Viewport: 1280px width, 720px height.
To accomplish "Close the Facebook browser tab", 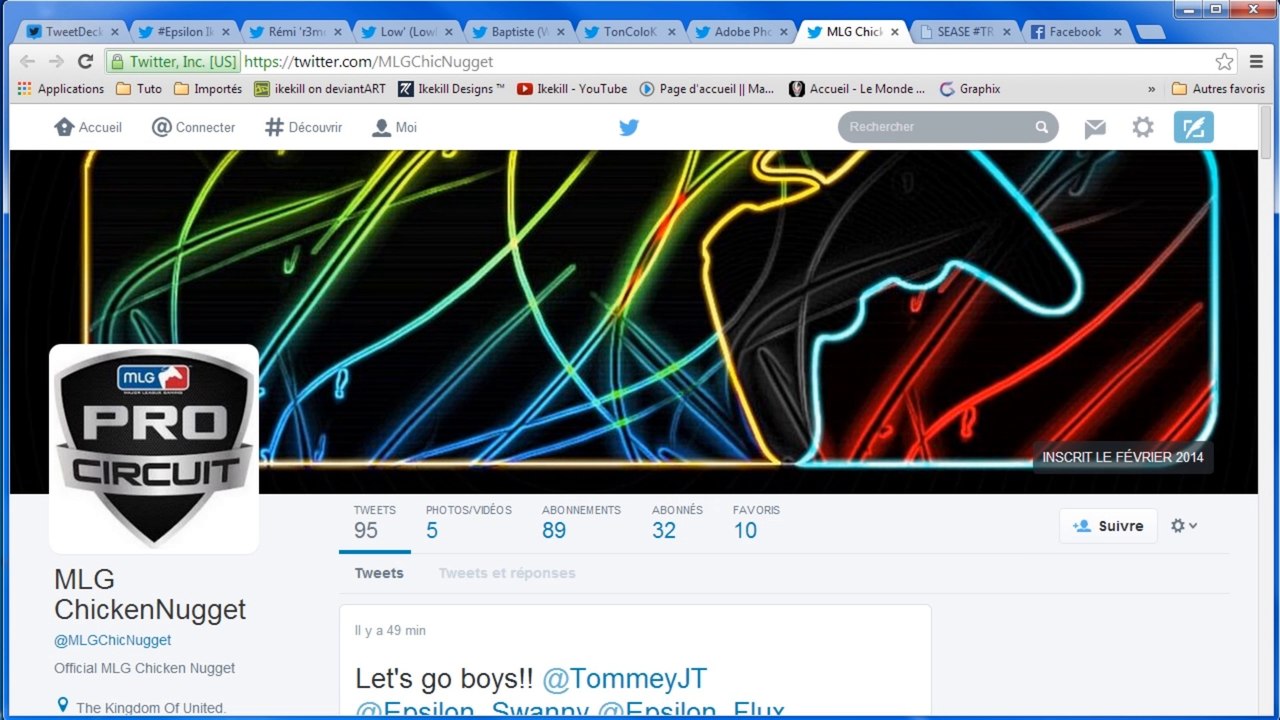I will click(x=1118, y=32).
